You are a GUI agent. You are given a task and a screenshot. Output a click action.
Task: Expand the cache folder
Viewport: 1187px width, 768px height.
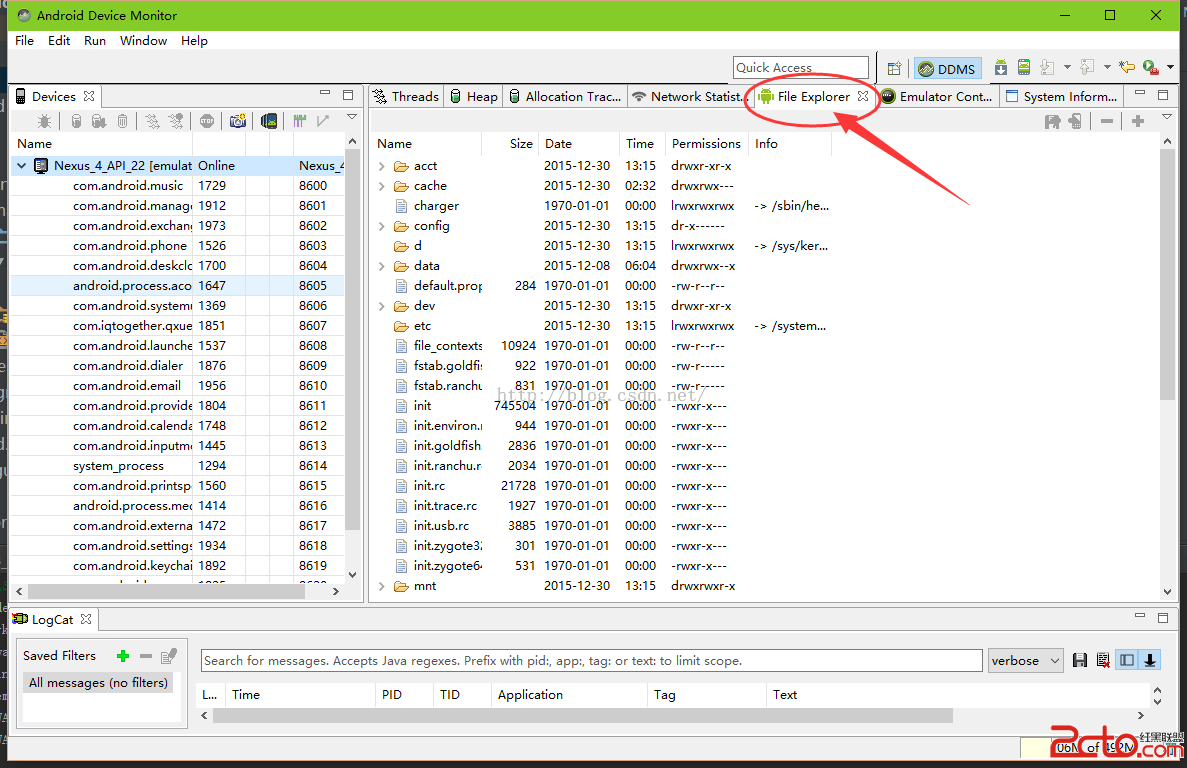click(x=382, y=186)
